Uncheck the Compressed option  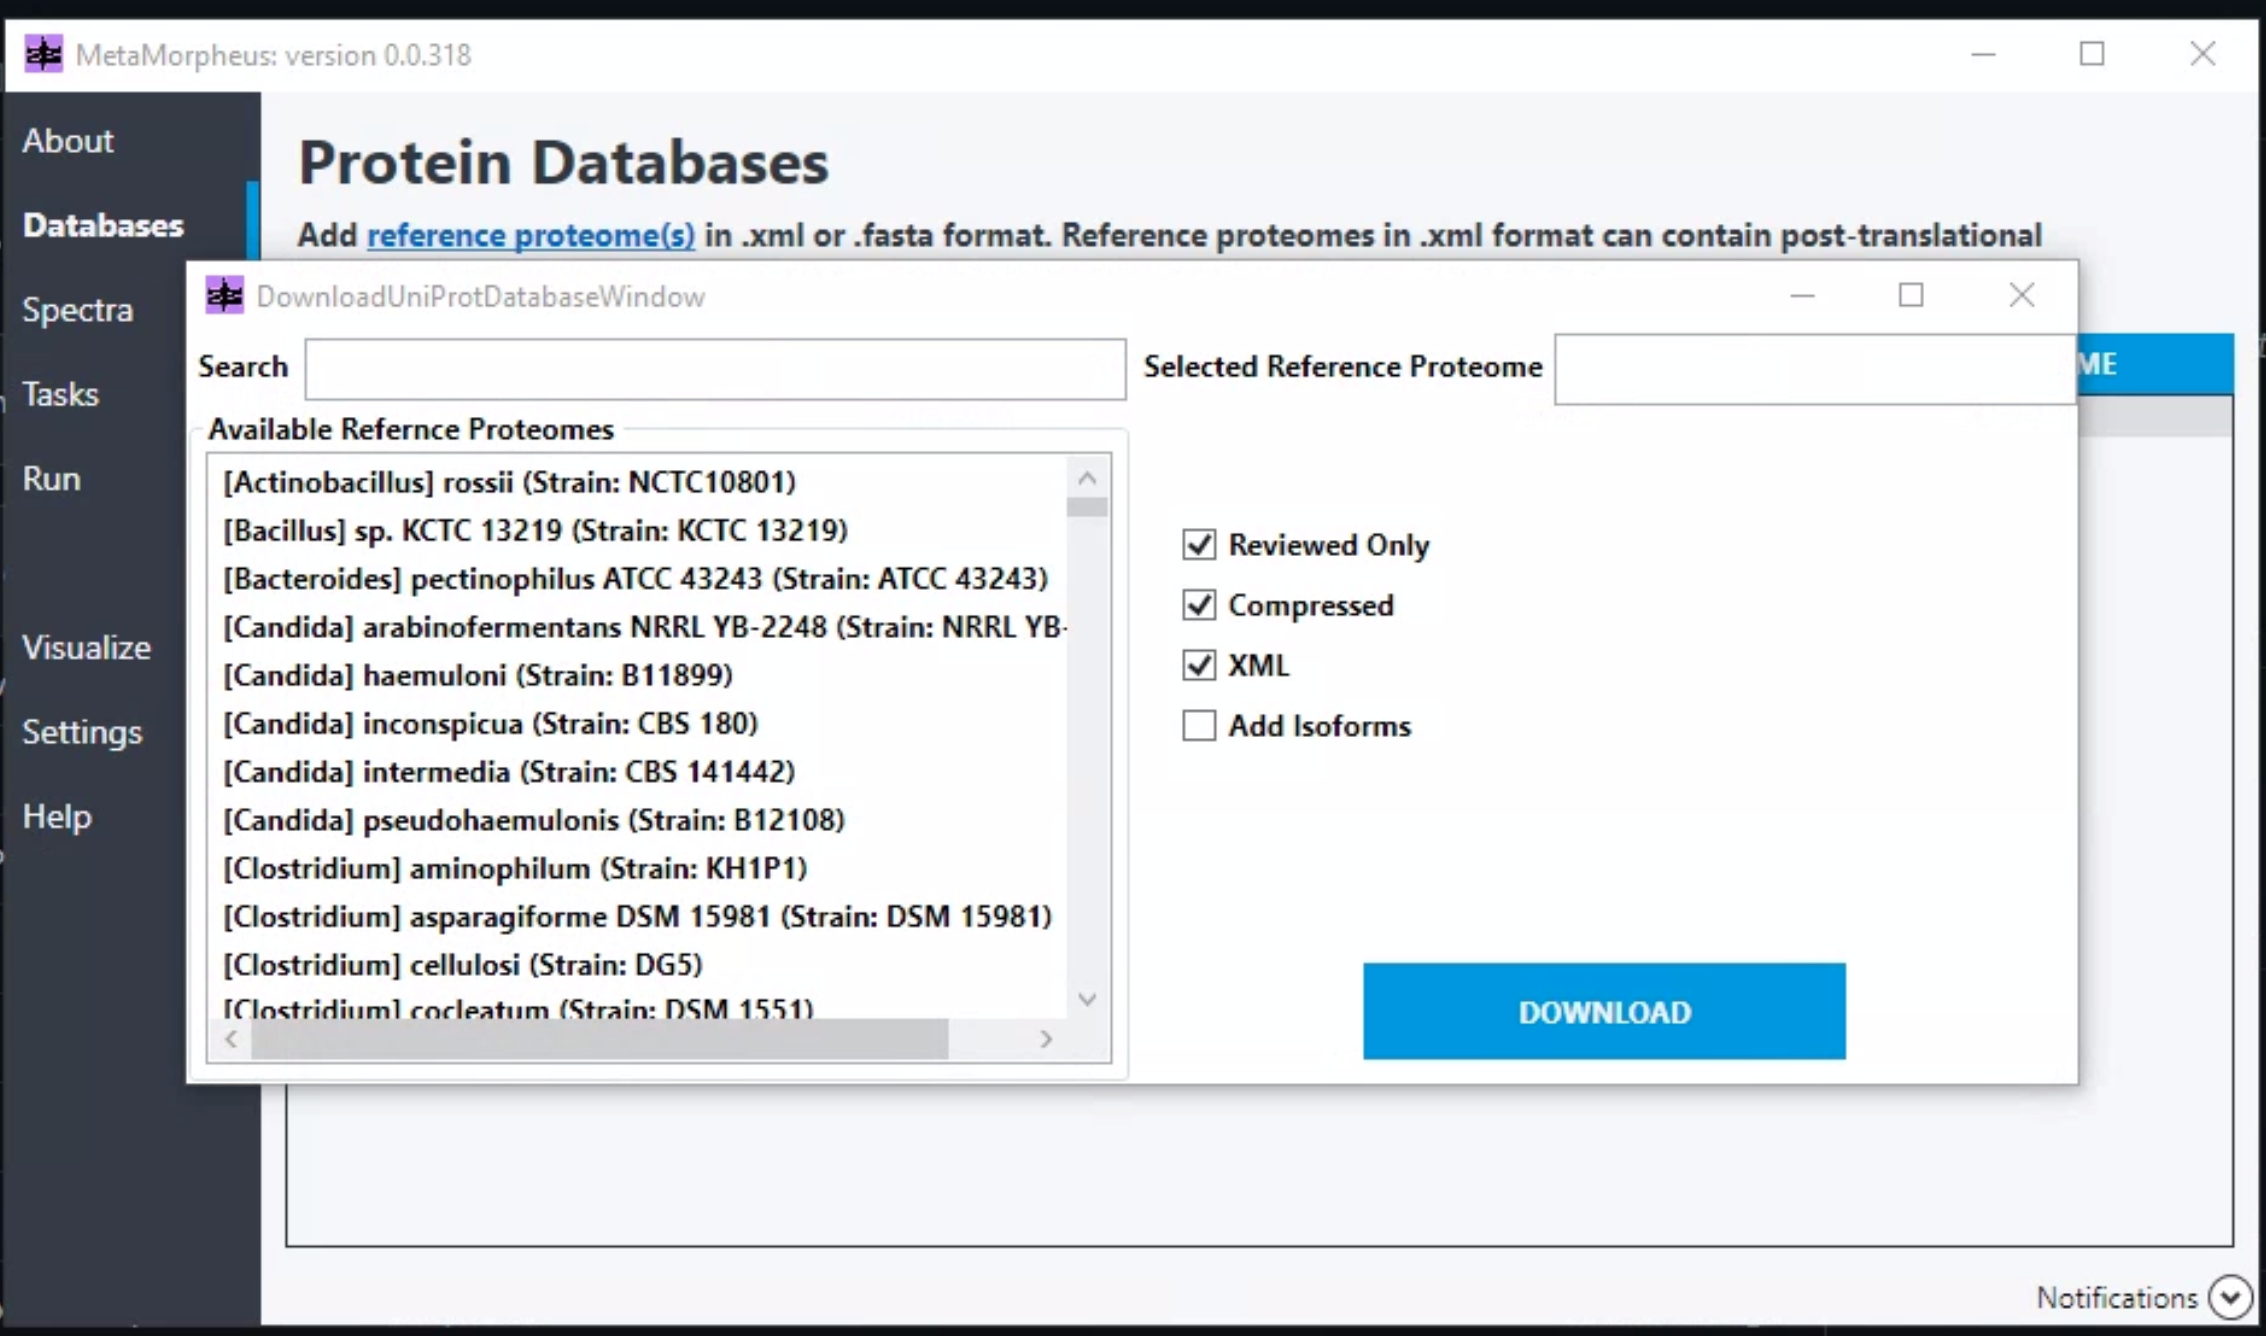[x=1198, y=604]
